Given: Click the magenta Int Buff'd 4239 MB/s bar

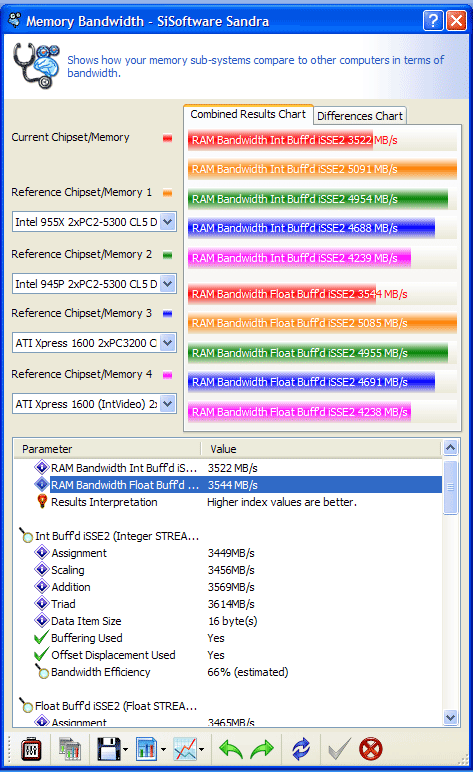Looking at the screenshot, I should tap(299, 258).
